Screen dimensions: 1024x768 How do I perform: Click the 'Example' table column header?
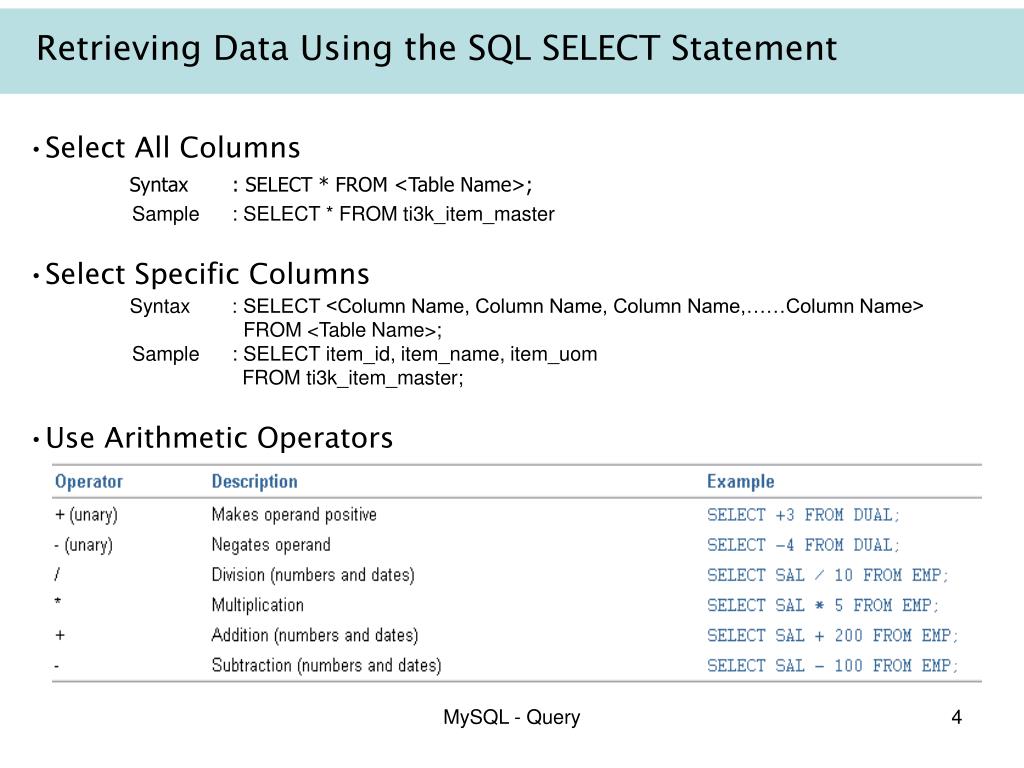(741, 481)
